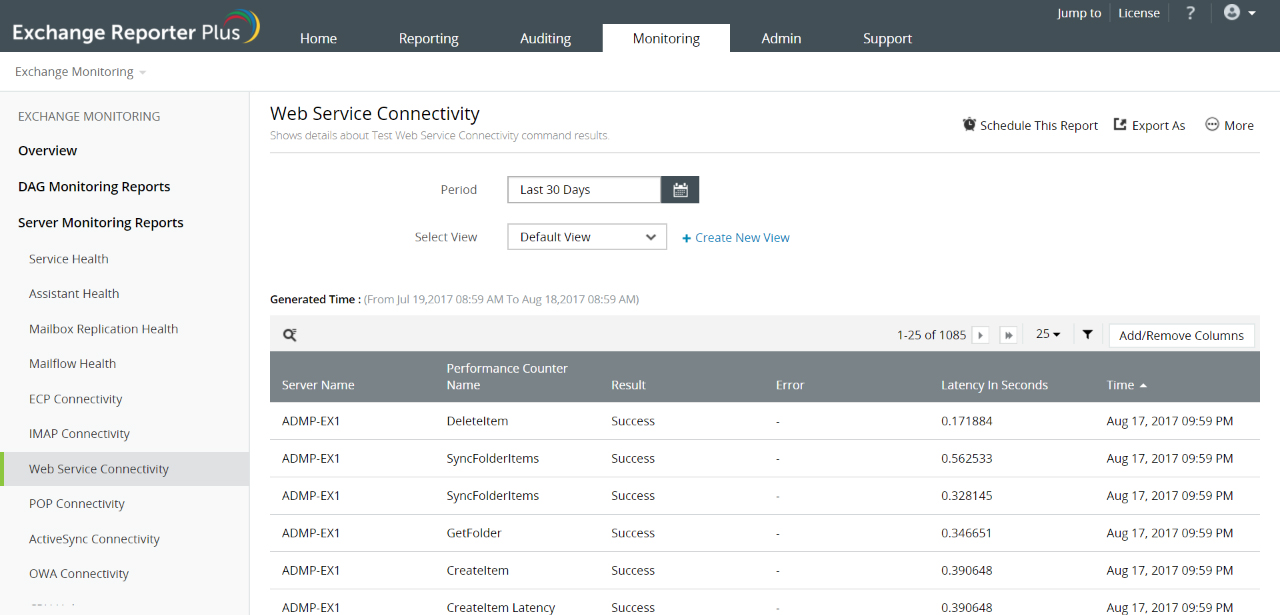Open the More options menu

1229,125
